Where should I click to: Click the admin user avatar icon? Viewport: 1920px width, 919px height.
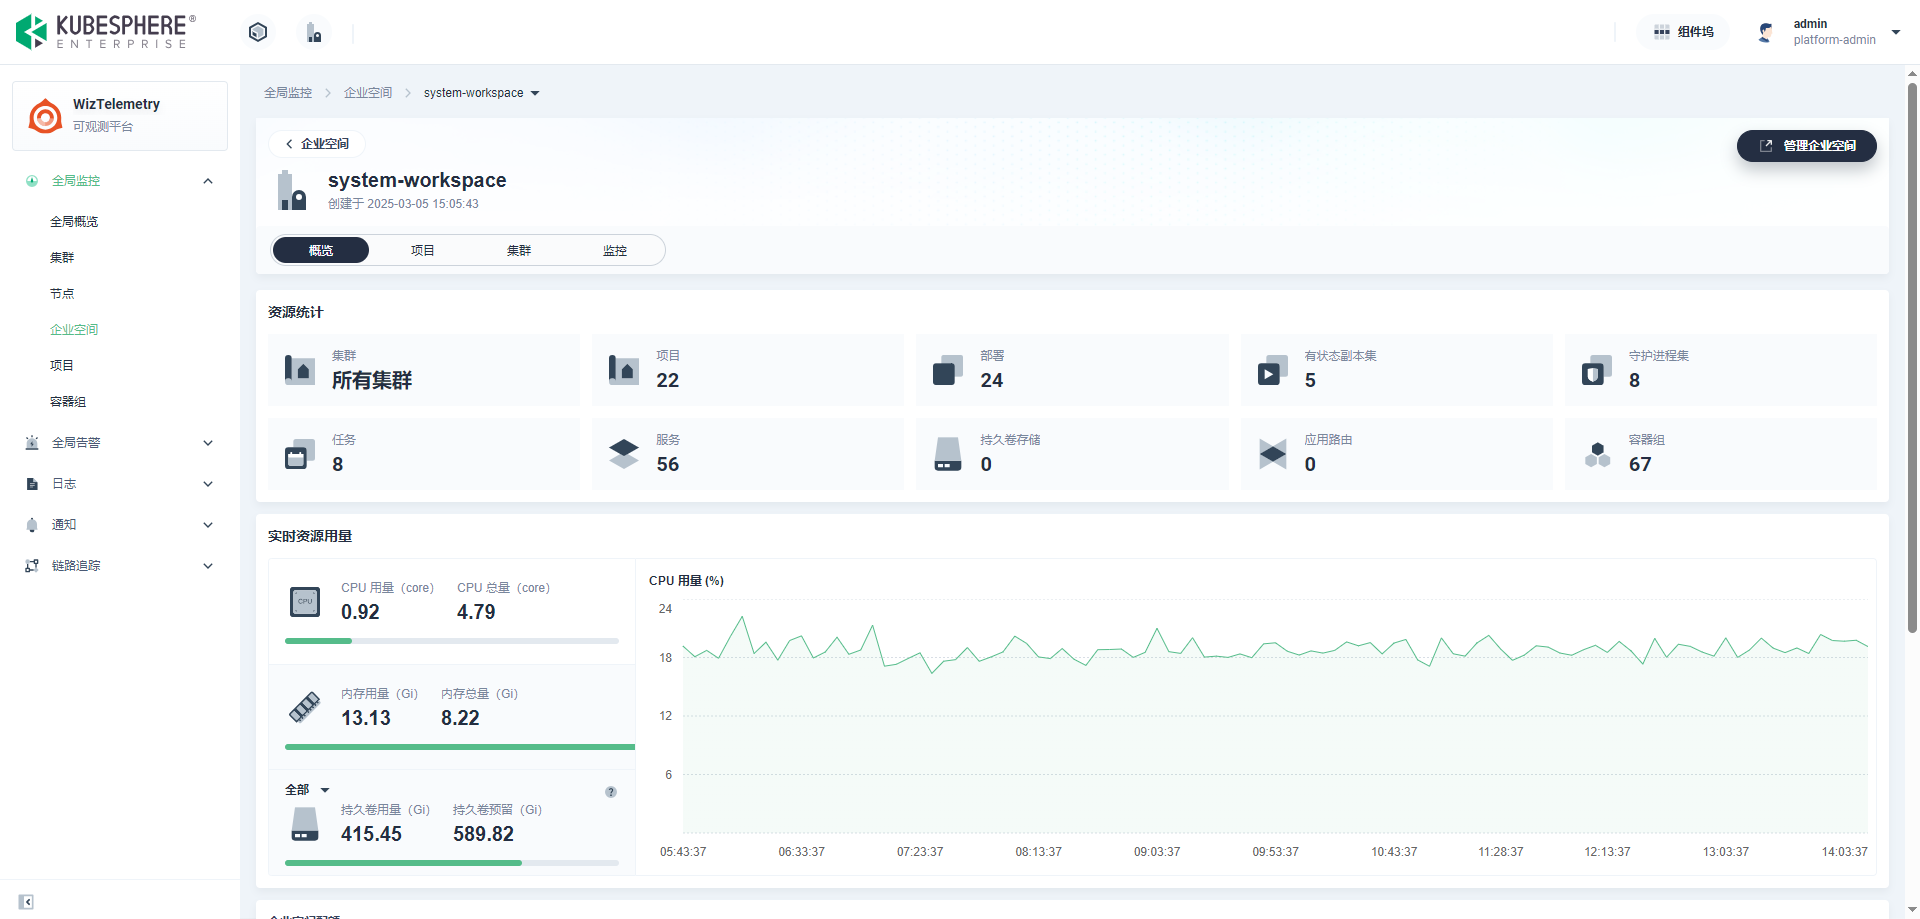pos(1766,32)
